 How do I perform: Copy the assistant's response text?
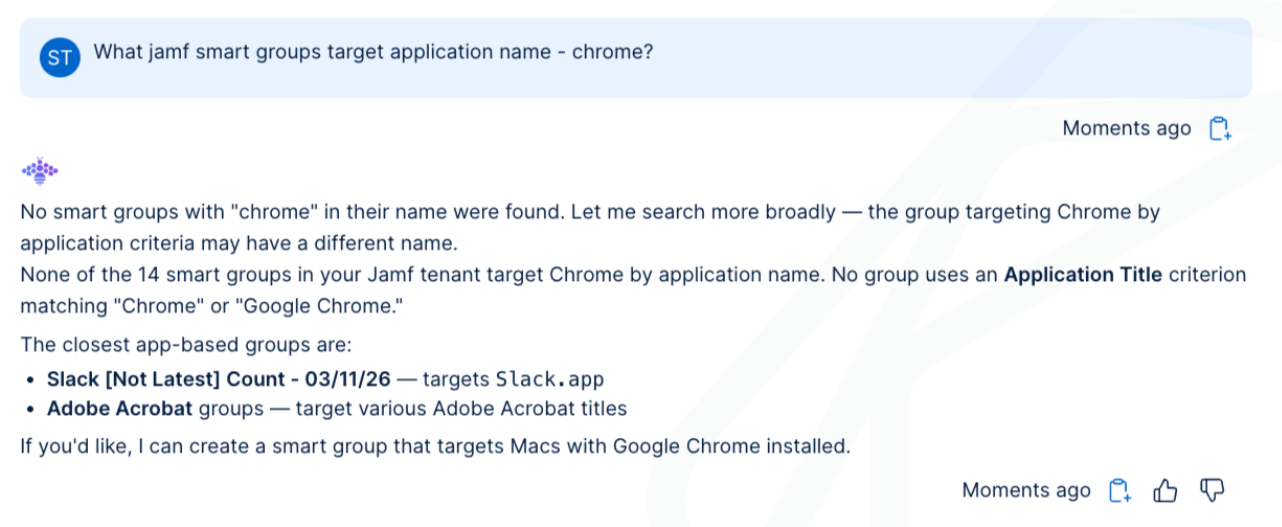1120,491
